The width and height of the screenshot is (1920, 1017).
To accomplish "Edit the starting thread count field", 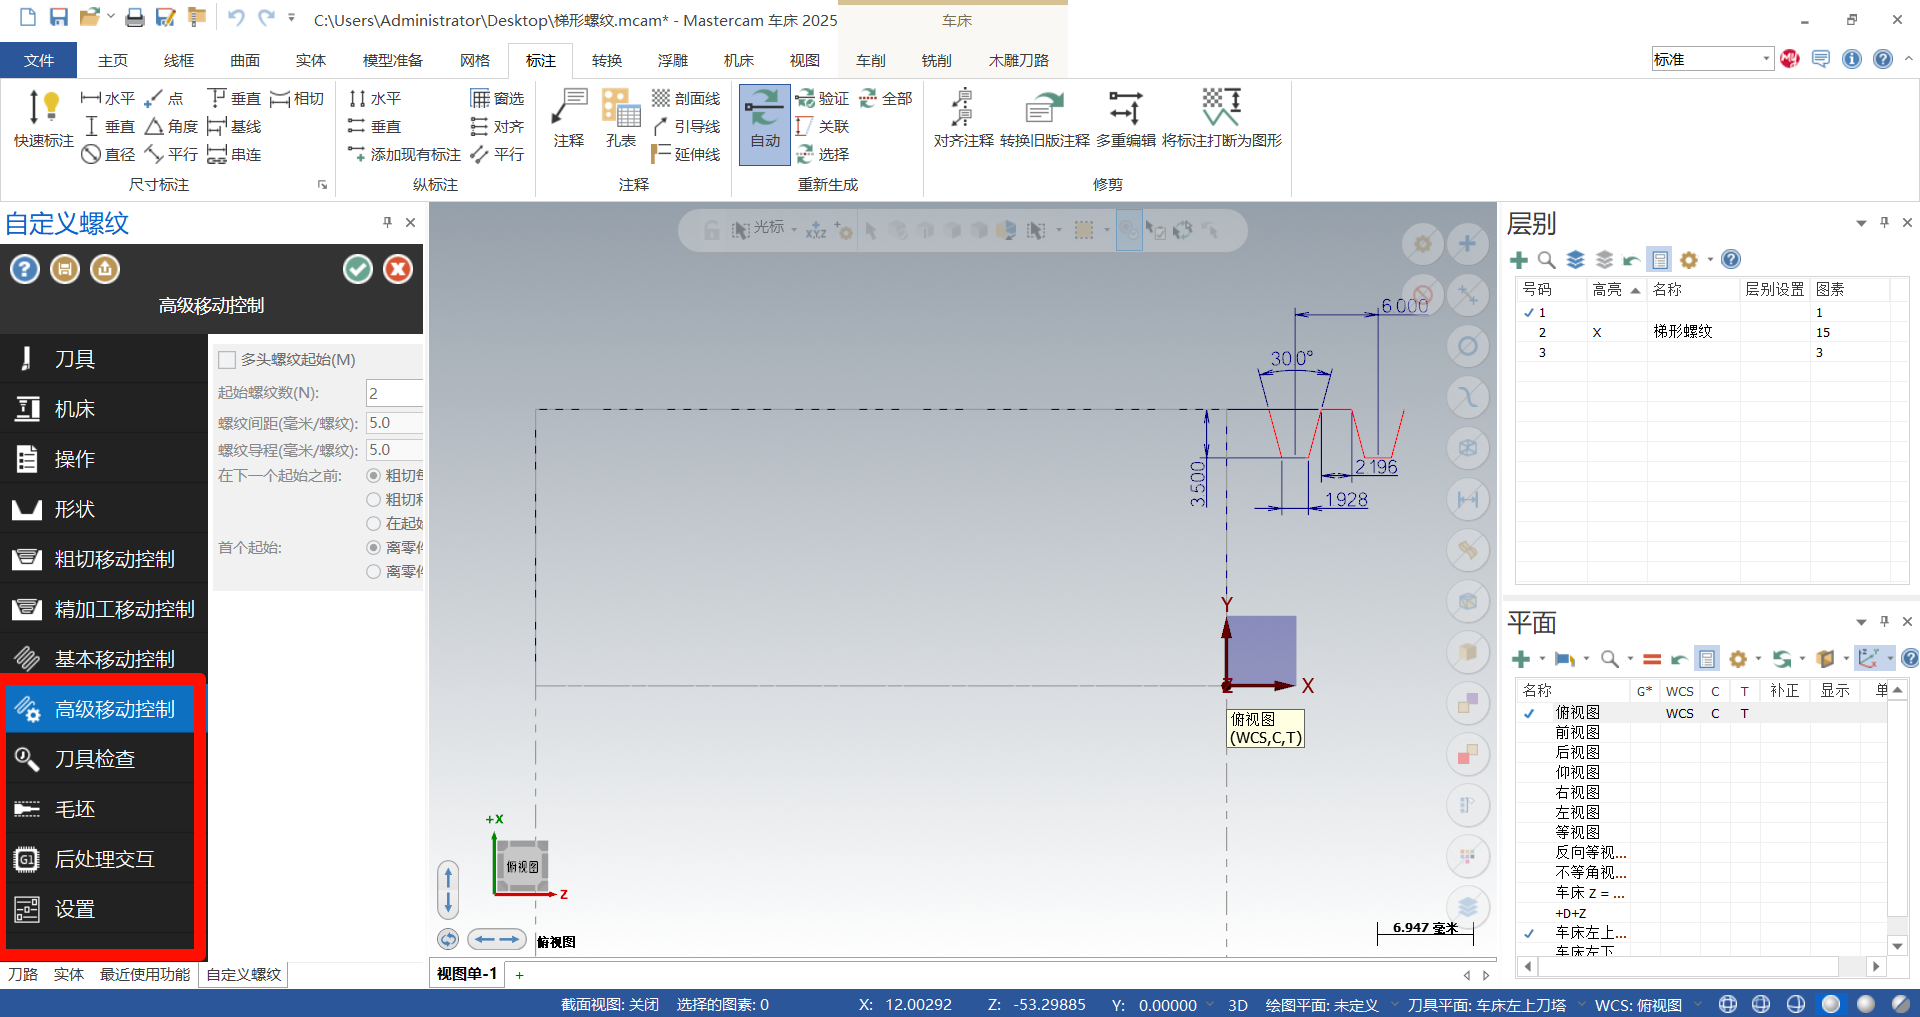I will click(394, 393).
